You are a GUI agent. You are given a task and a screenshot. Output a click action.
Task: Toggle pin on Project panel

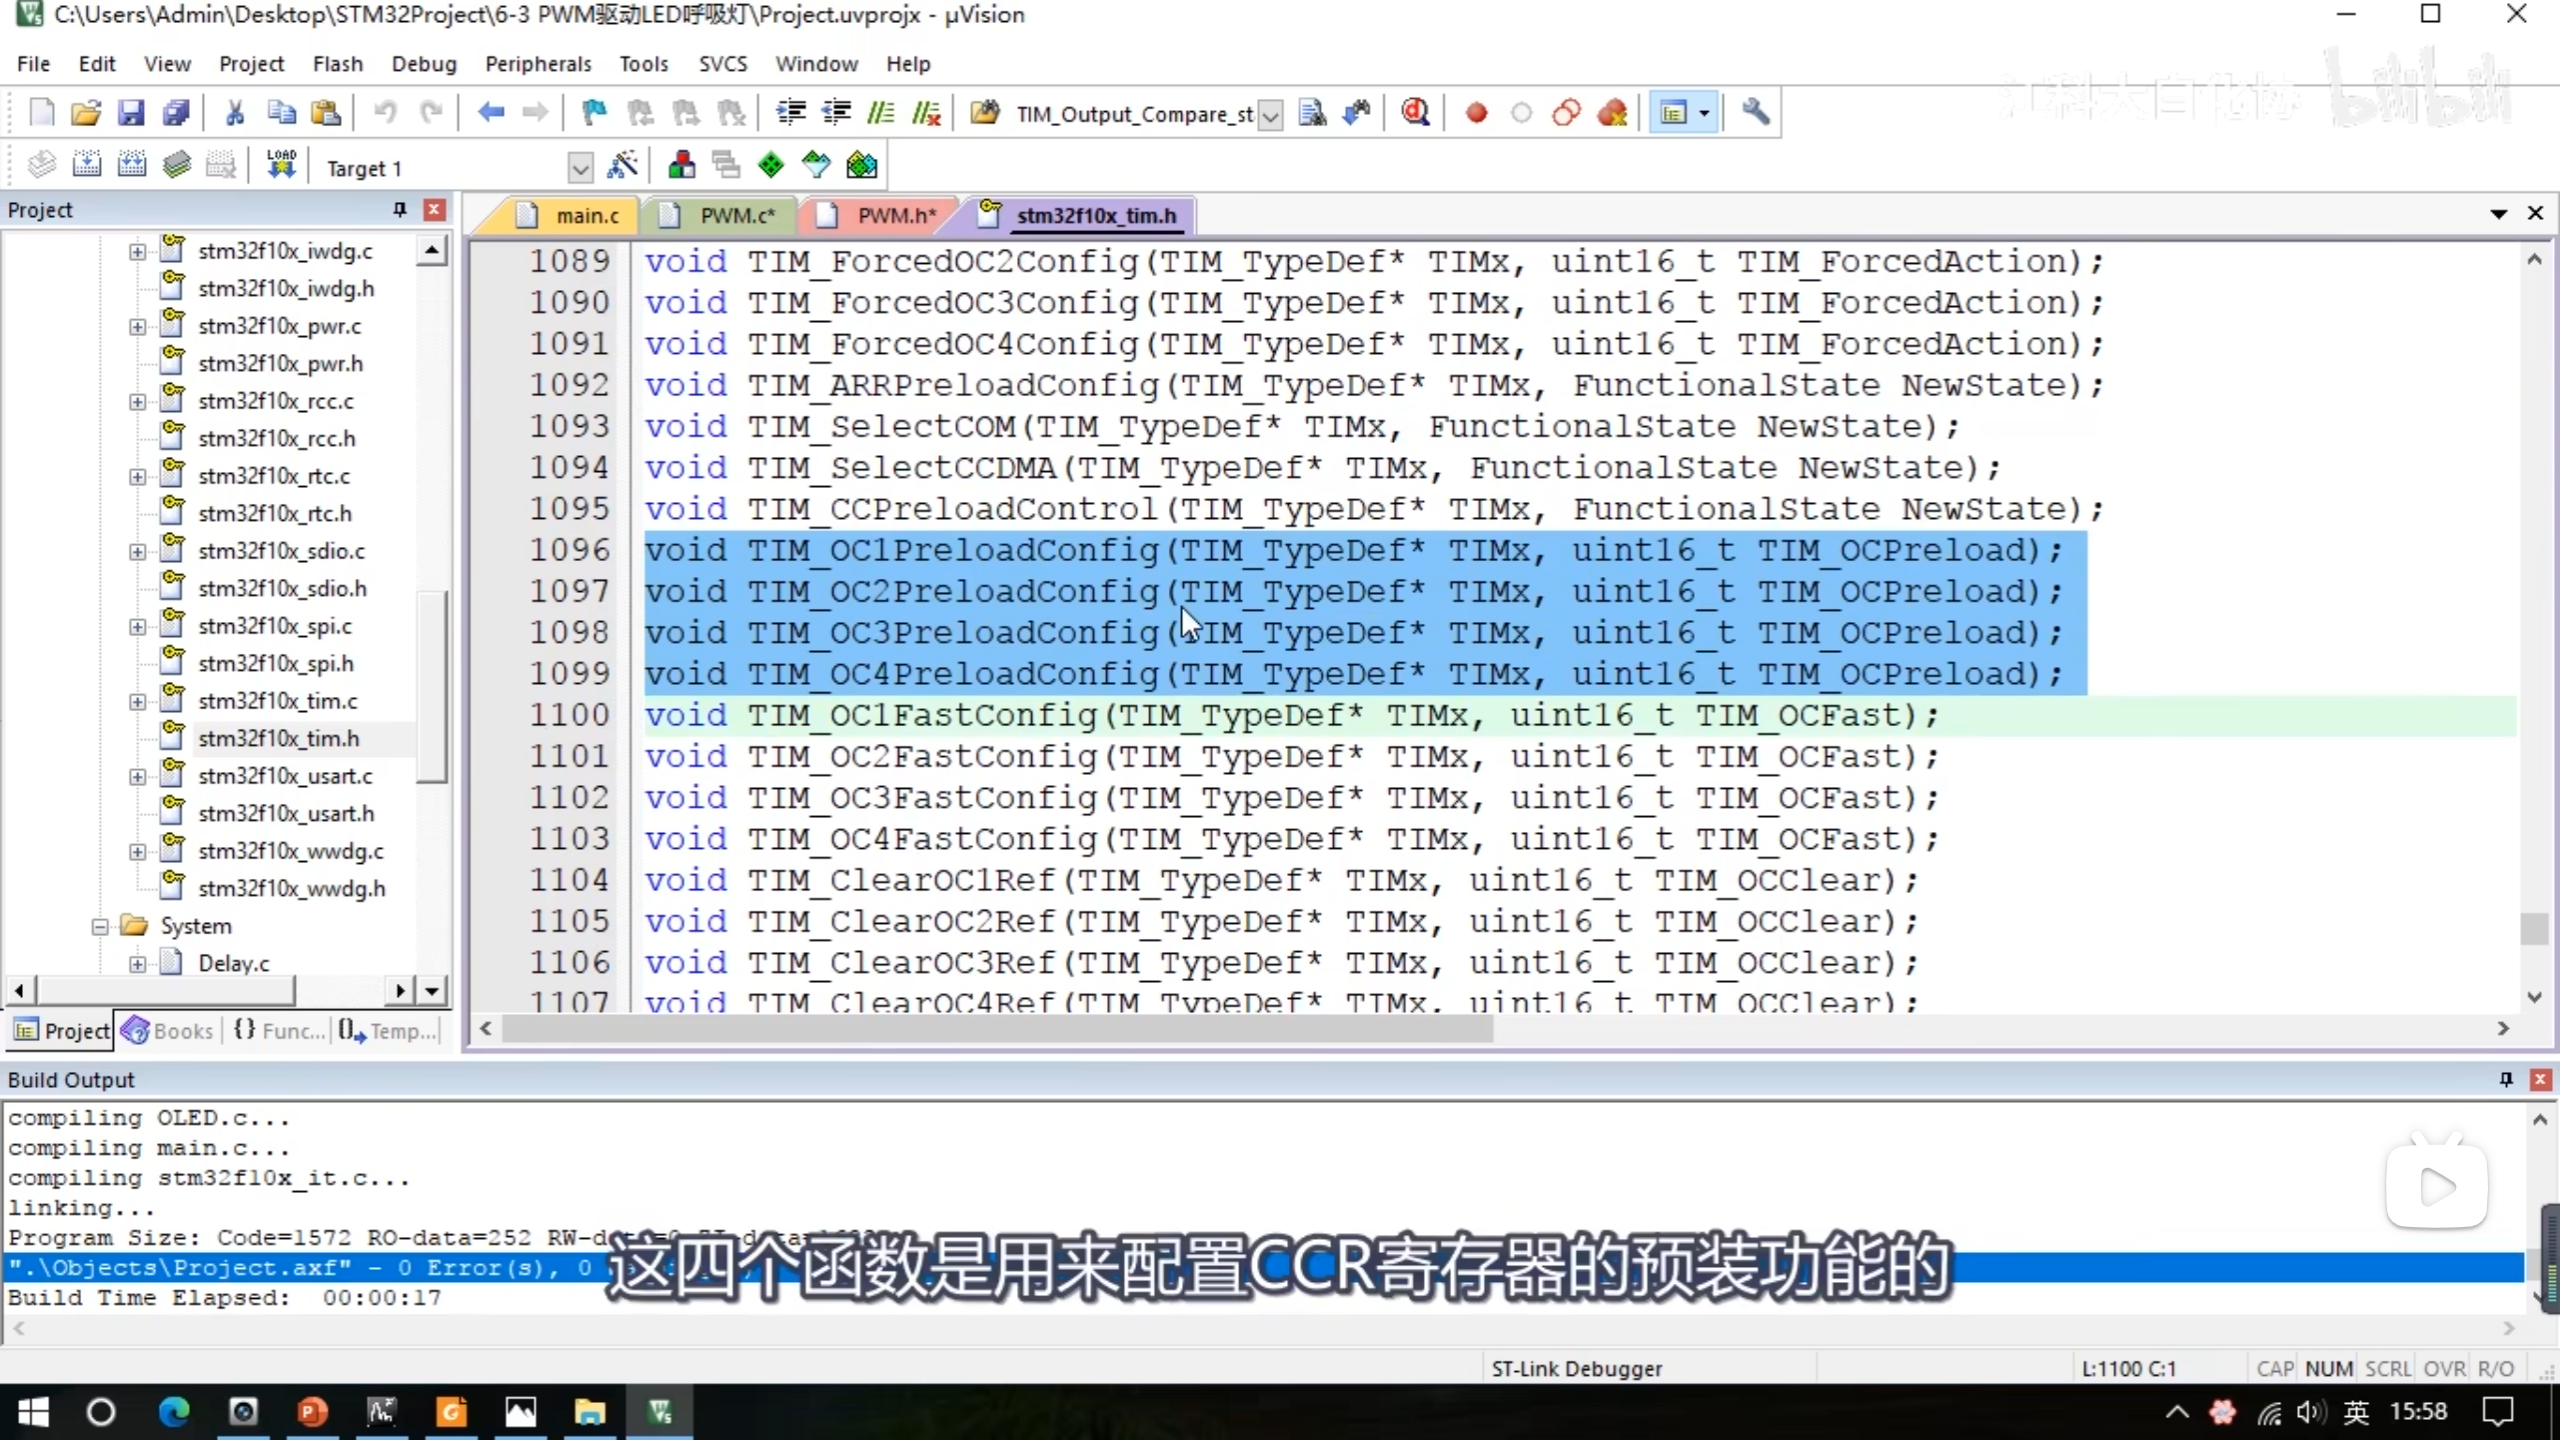coord(400,209)
